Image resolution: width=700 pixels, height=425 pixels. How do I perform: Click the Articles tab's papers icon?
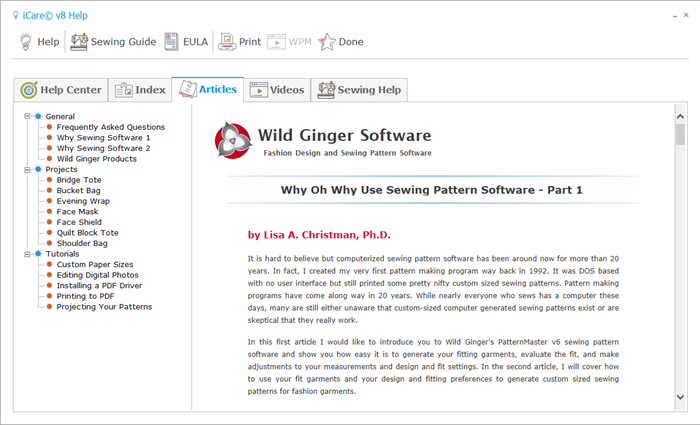(x=188, y=89)
